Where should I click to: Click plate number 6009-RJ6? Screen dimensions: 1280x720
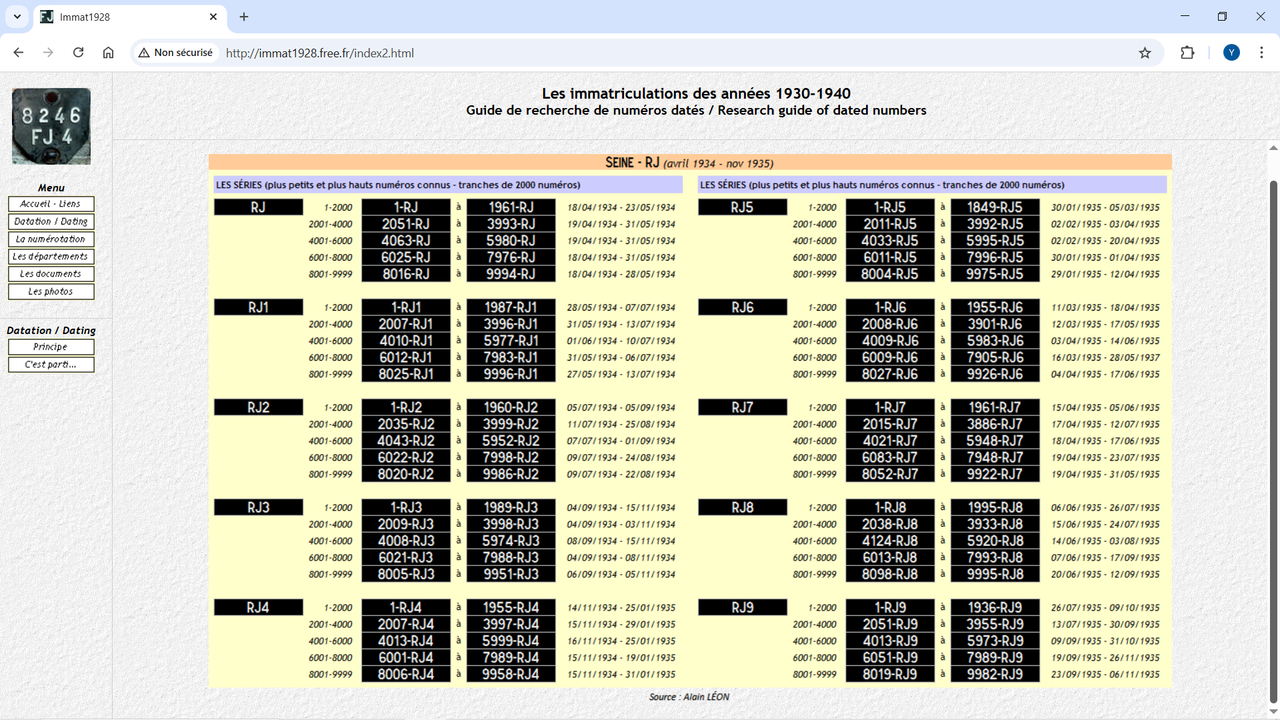pos(890,357)
